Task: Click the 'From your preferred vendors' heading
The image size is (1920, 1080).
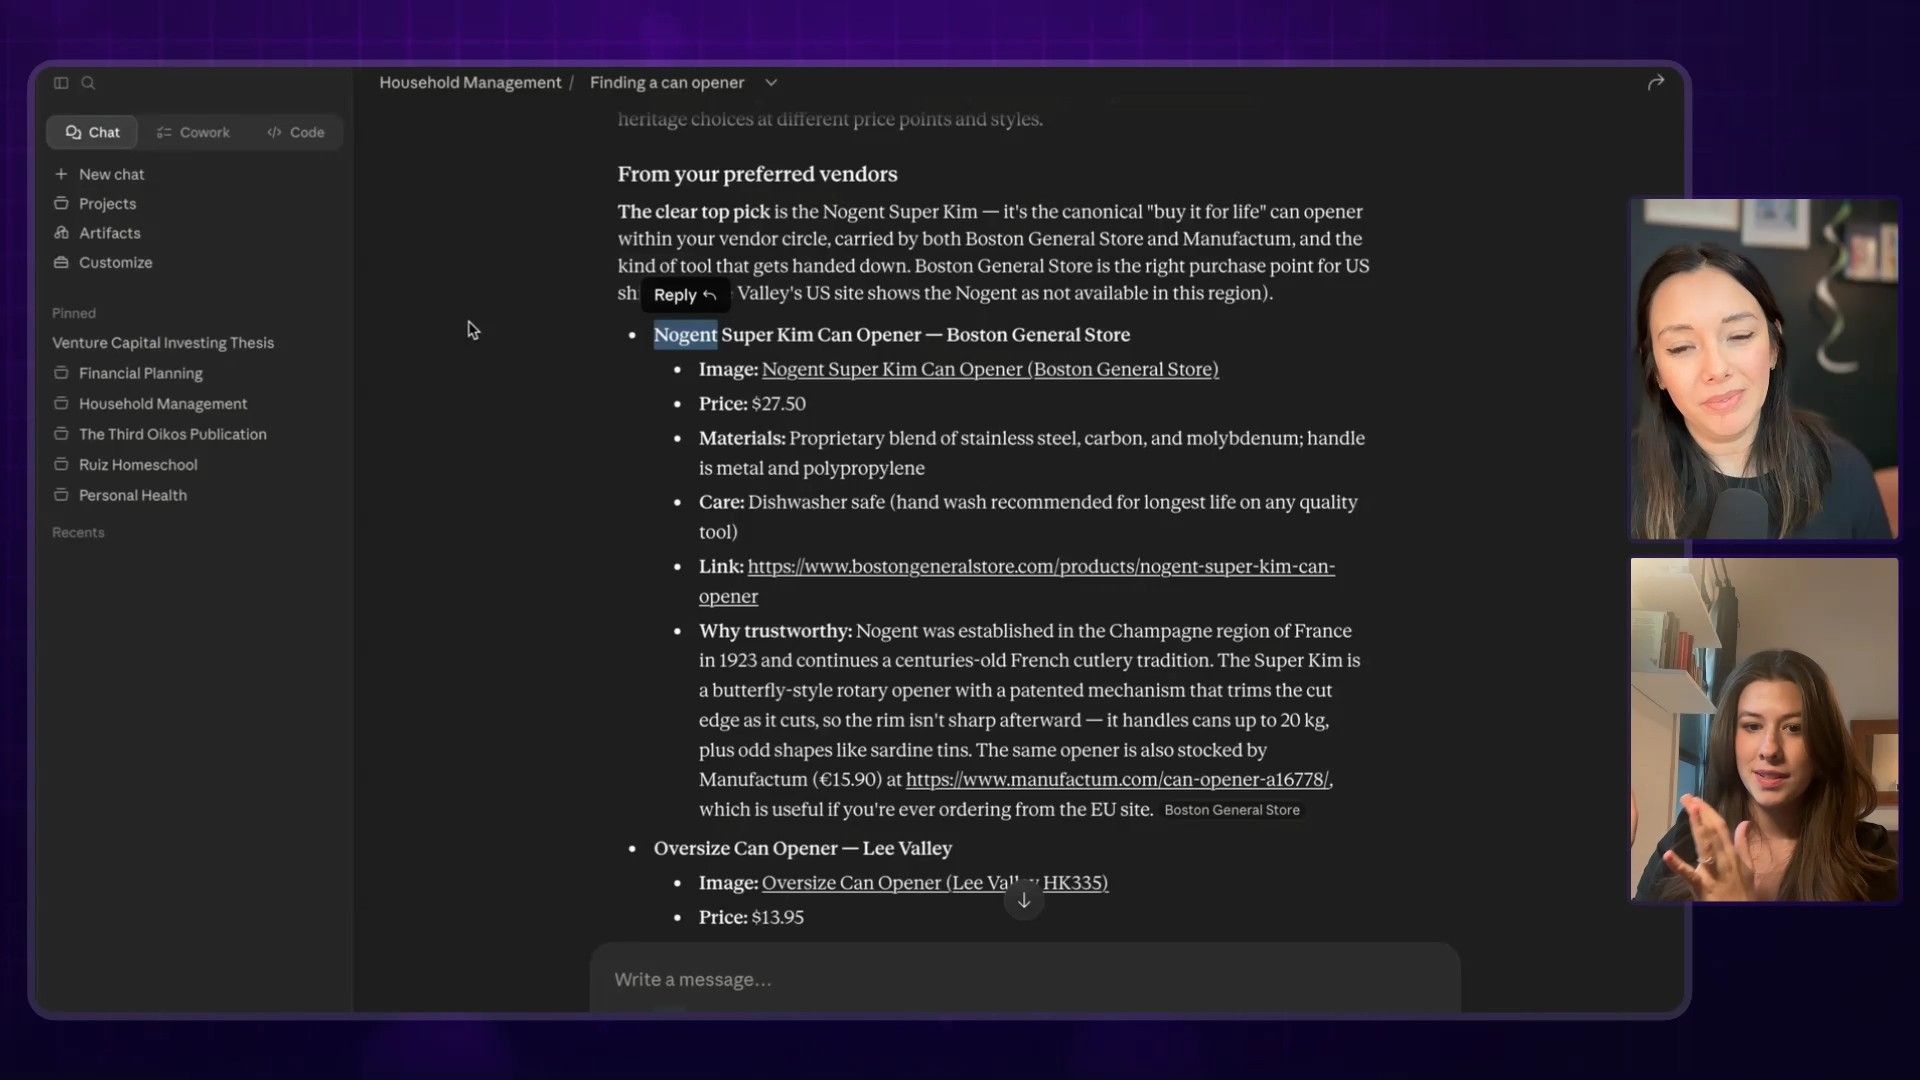Action: point(757,174)
